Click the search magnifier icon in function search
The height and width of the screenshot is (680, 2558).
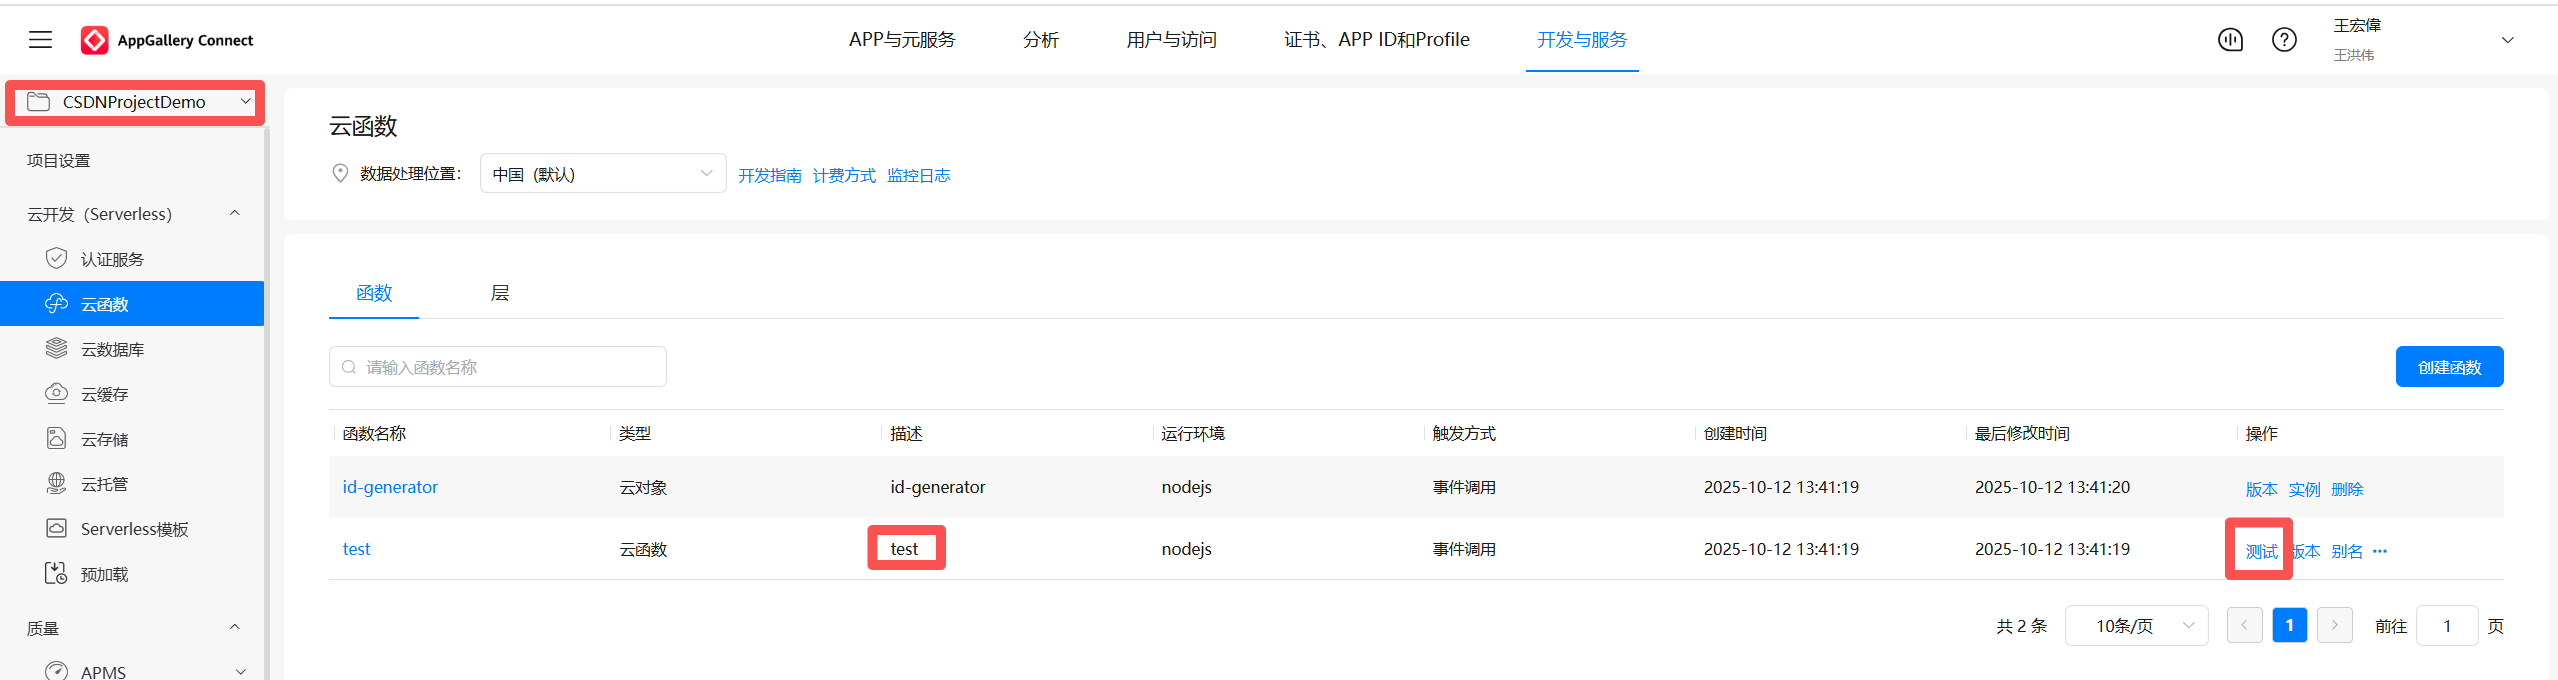pos(349,367)
